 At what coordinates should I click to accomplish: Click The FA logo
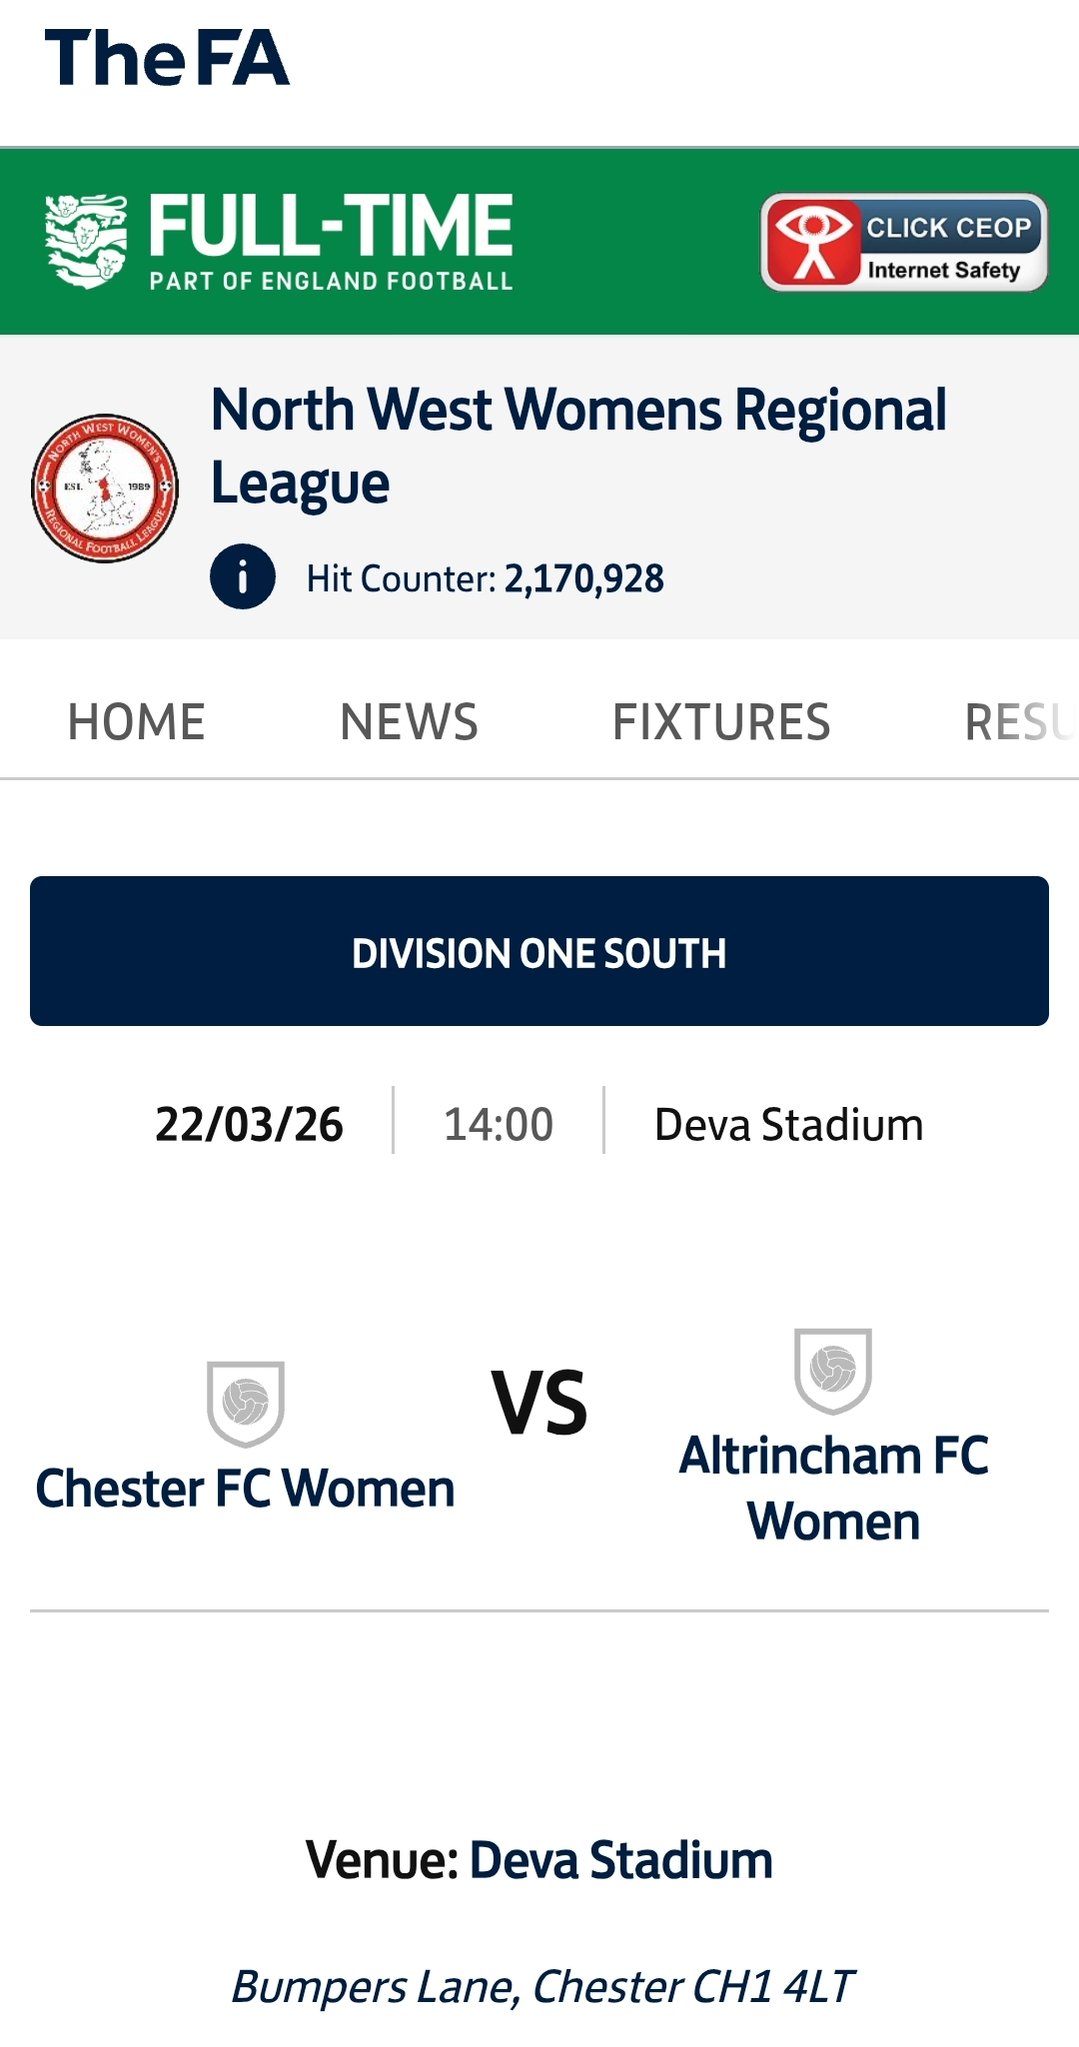[x=167, y=58]
